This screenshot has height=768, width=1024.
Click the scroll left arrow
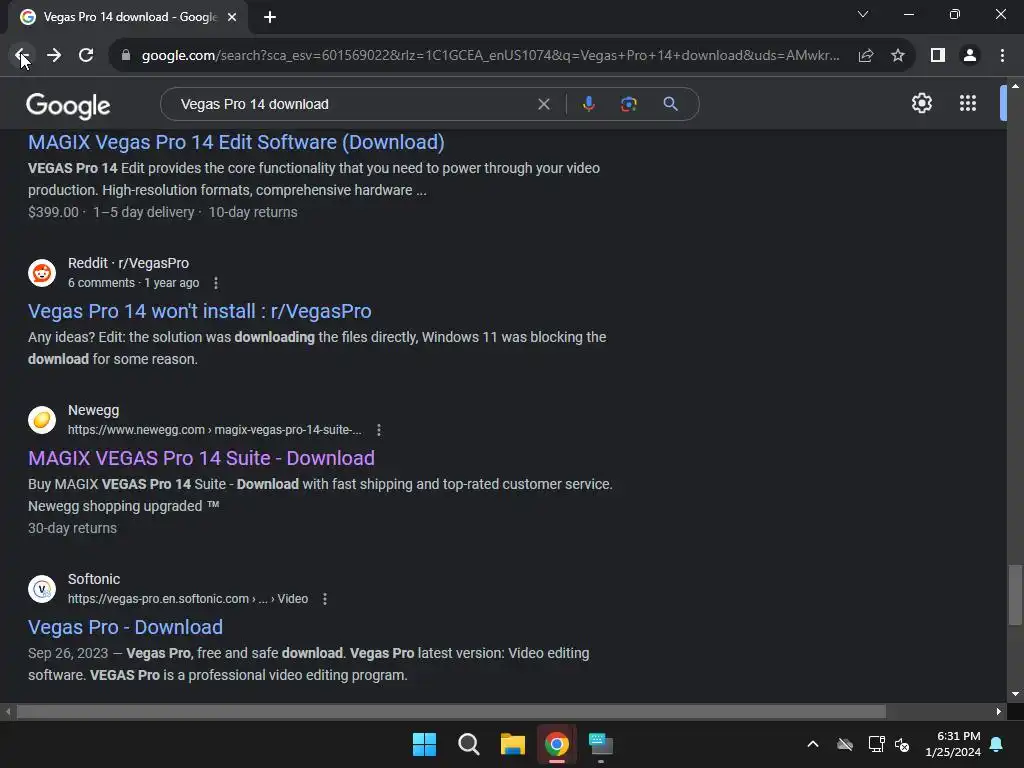[8, 711]
